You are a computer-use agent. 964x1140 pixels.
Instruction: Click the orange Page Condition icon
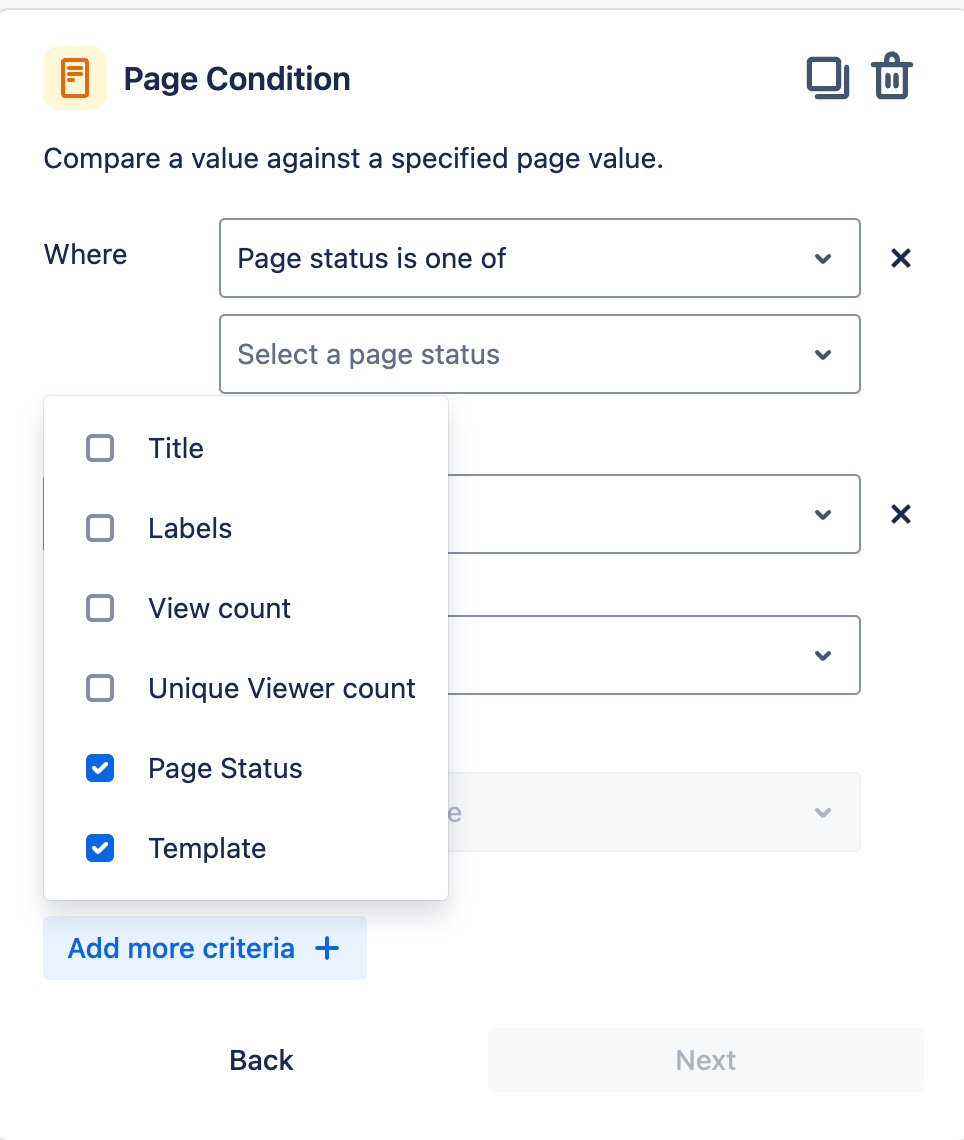coord(75,78)
